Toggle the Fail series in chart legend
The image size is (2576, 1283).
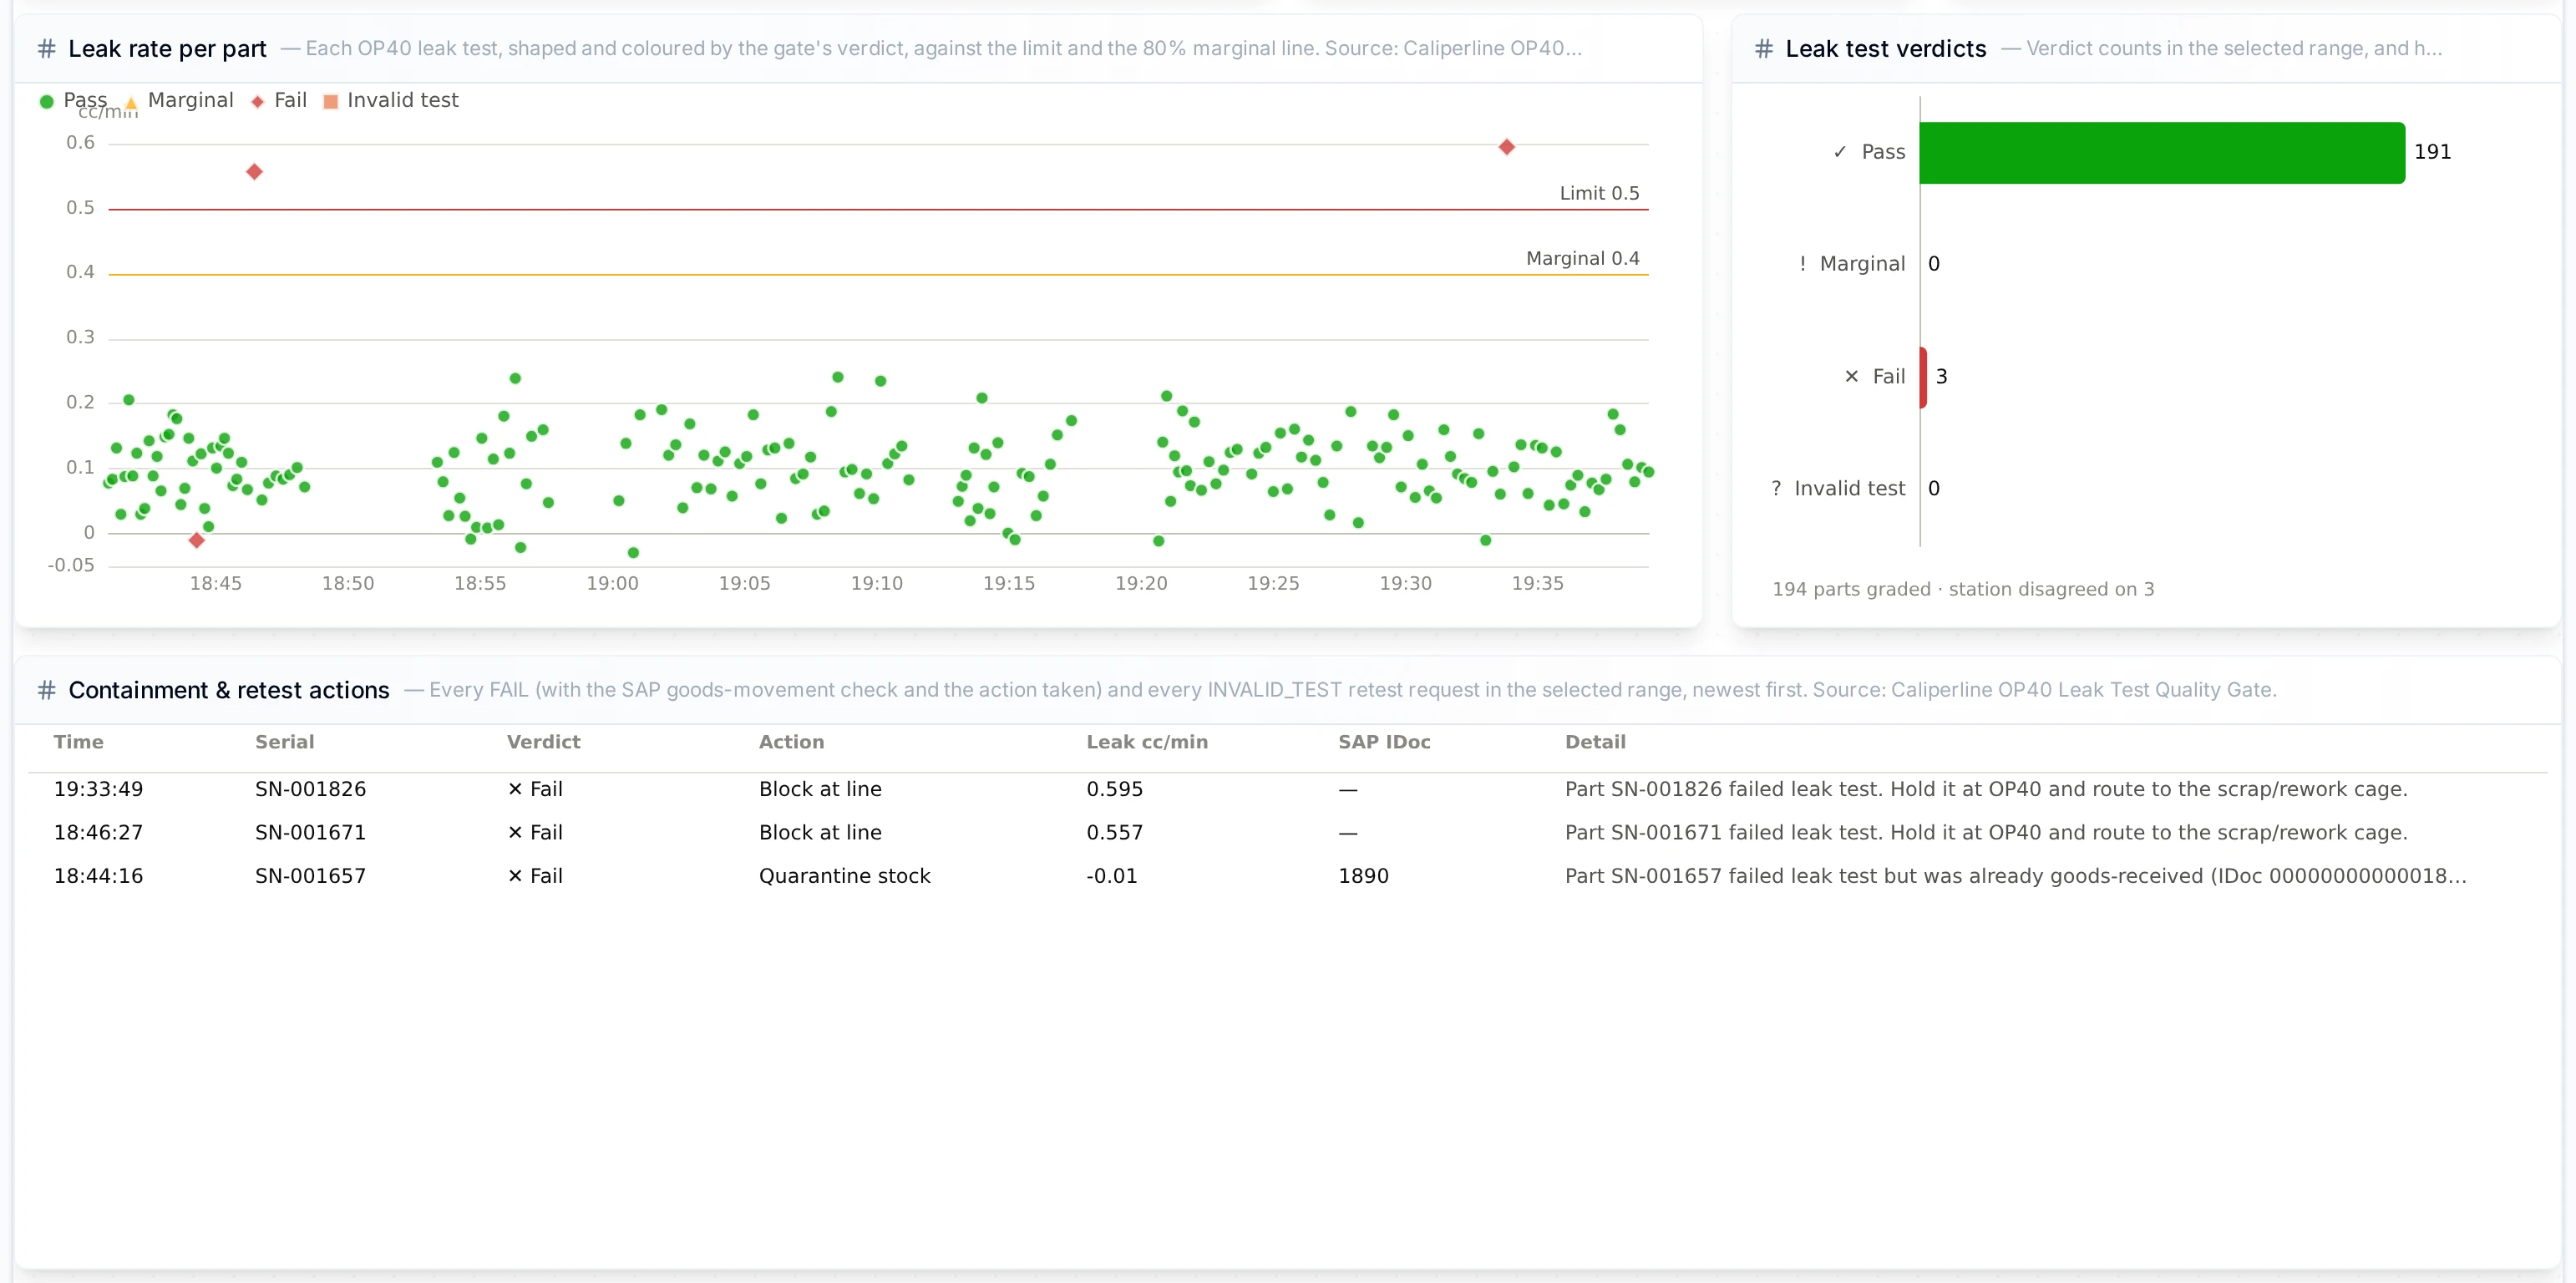click(279, 100)
